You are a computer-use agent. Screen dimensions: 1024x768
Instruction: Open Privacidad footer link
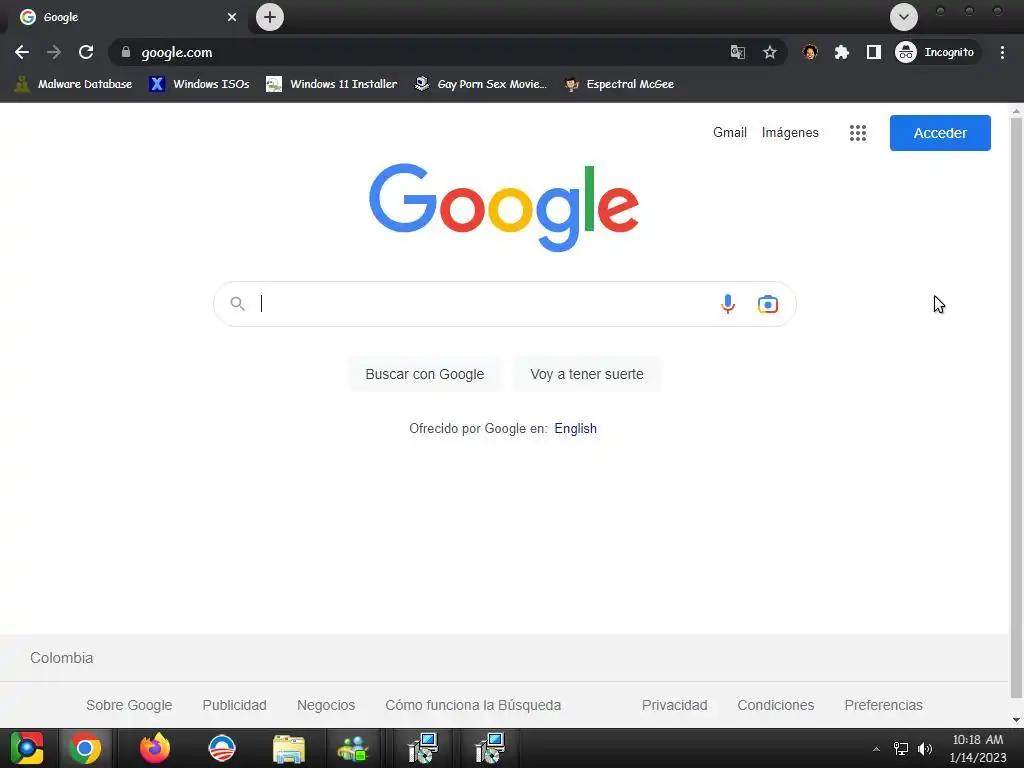click(675, 705)
